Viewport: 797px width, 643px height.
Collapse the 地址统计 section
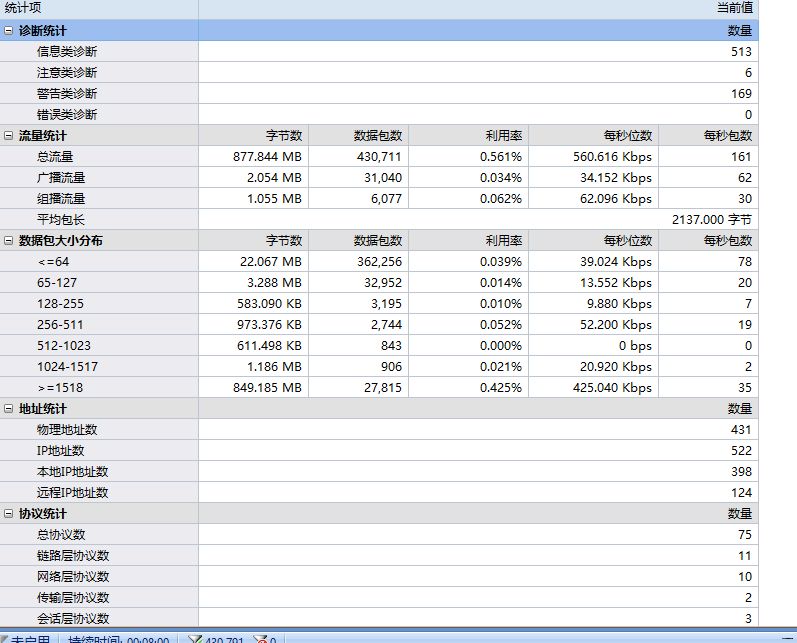8,409
